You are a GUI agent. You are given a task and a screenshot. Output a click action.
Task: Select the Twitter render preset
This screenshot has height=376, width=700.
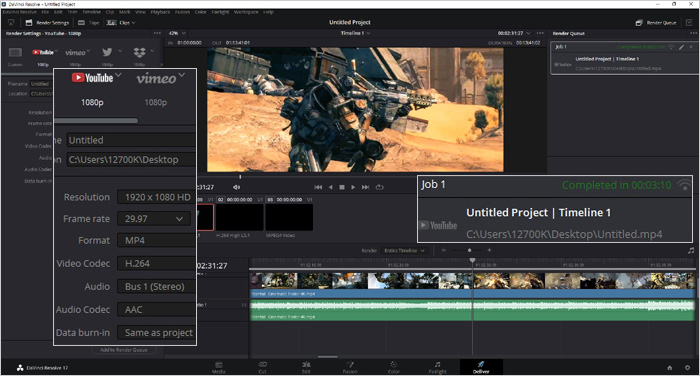pos(107,52)
